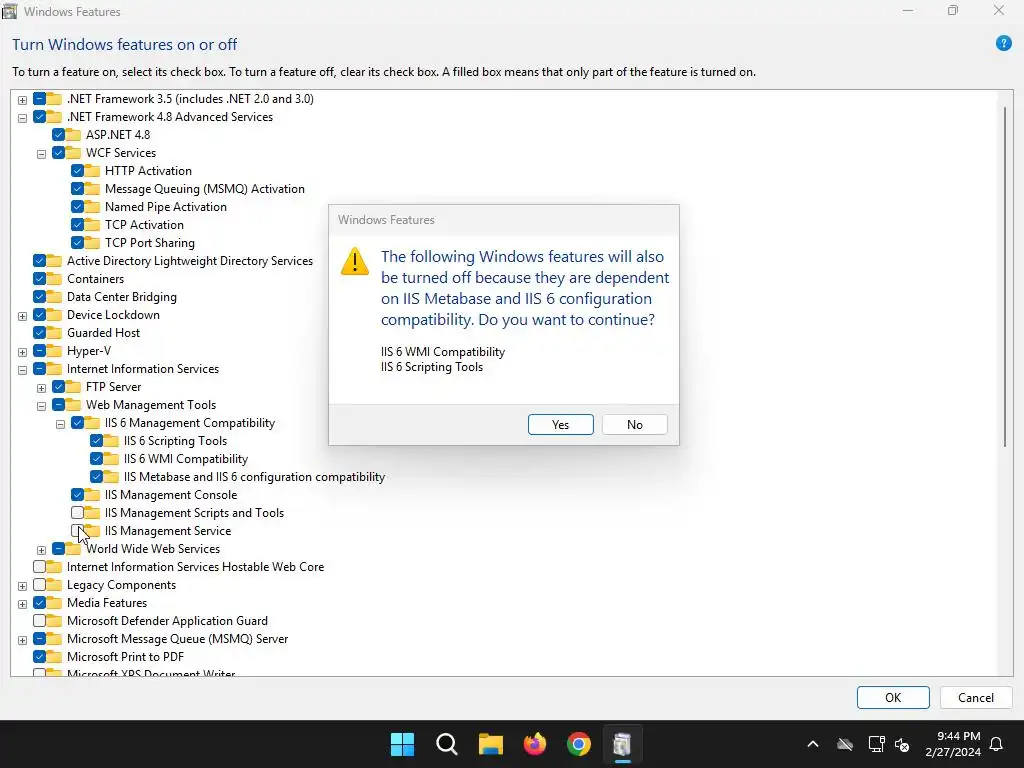Select Message Queuing (MSMQ) Activation label
The image size is (1024, 768).
click(x=204, y=189)
